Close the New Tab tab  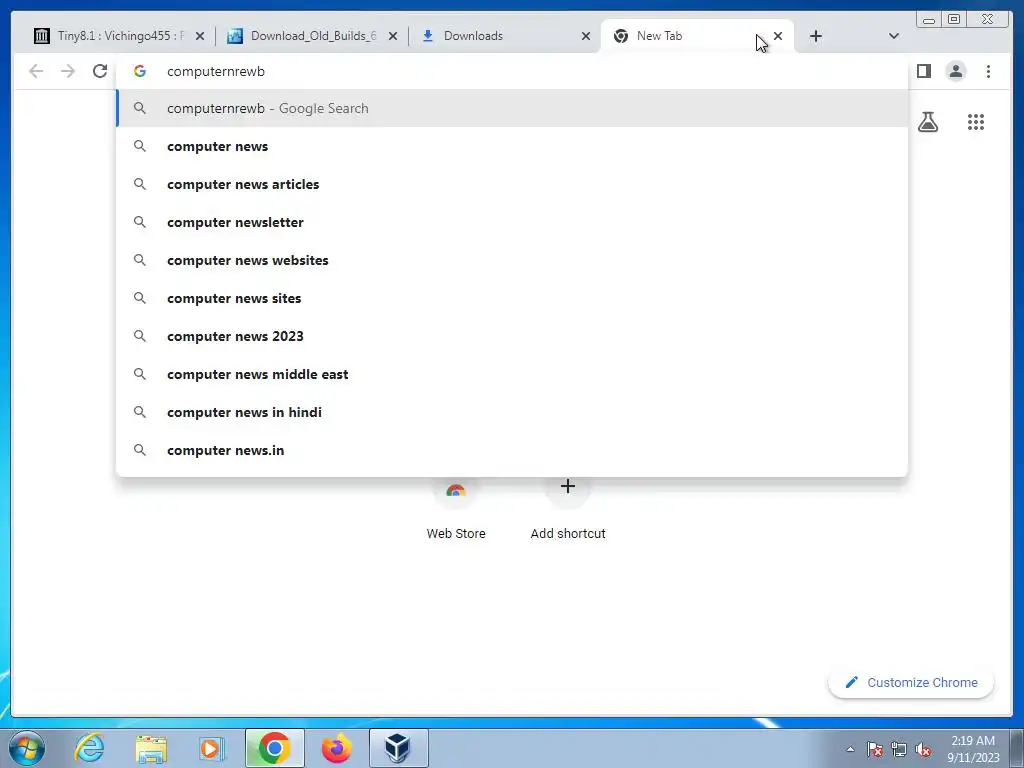coord(778,36)
